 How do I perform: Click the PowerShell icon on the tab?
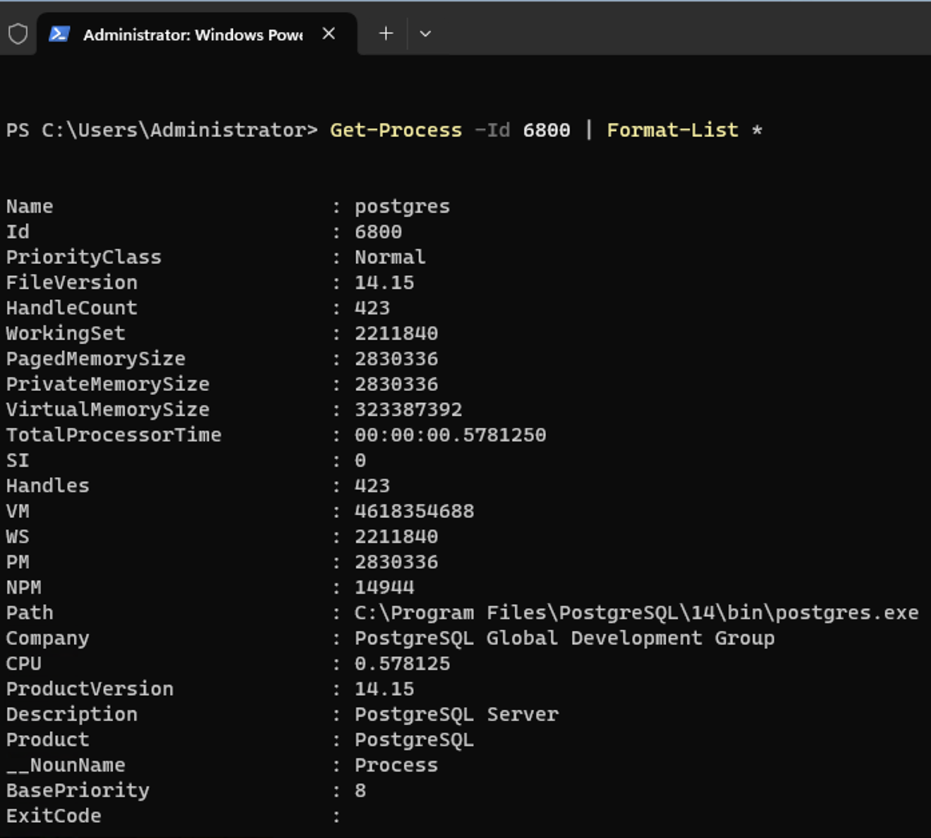tap(60, 34)
